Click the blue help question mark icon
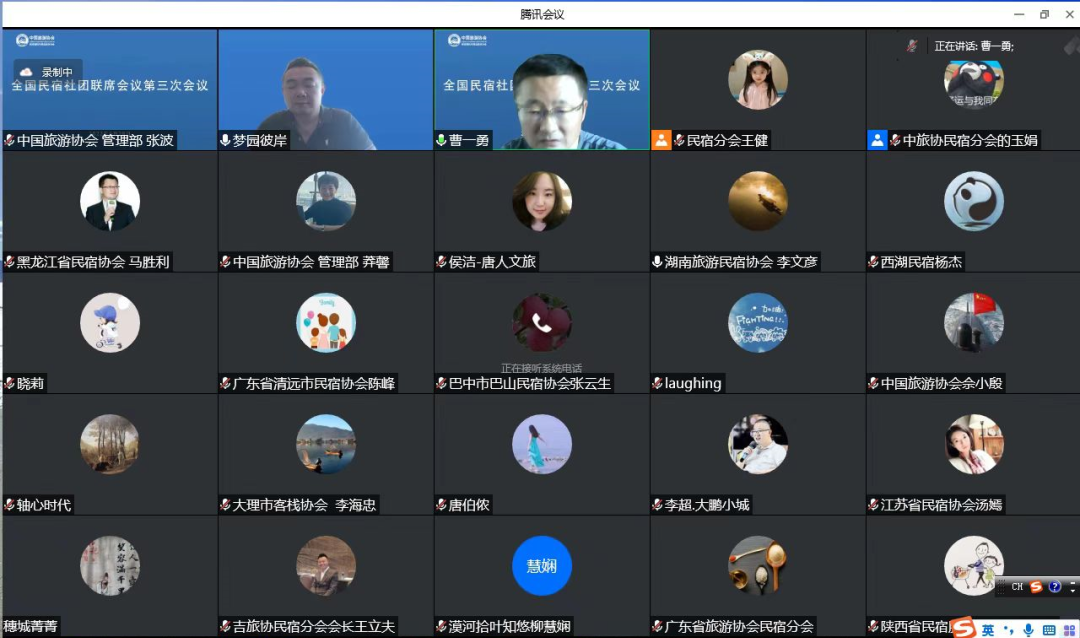 pyautogui.click(x=1055, y=587)
